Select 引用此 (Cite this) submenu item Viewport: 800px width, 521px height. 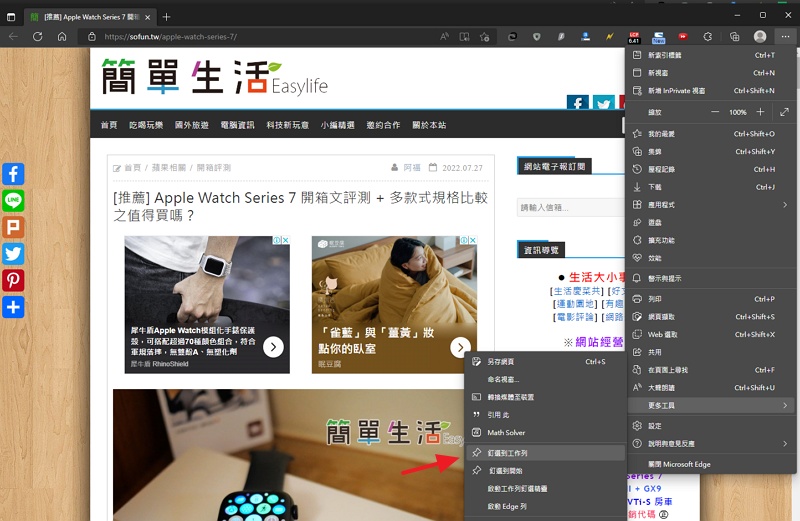pos(545,415)
